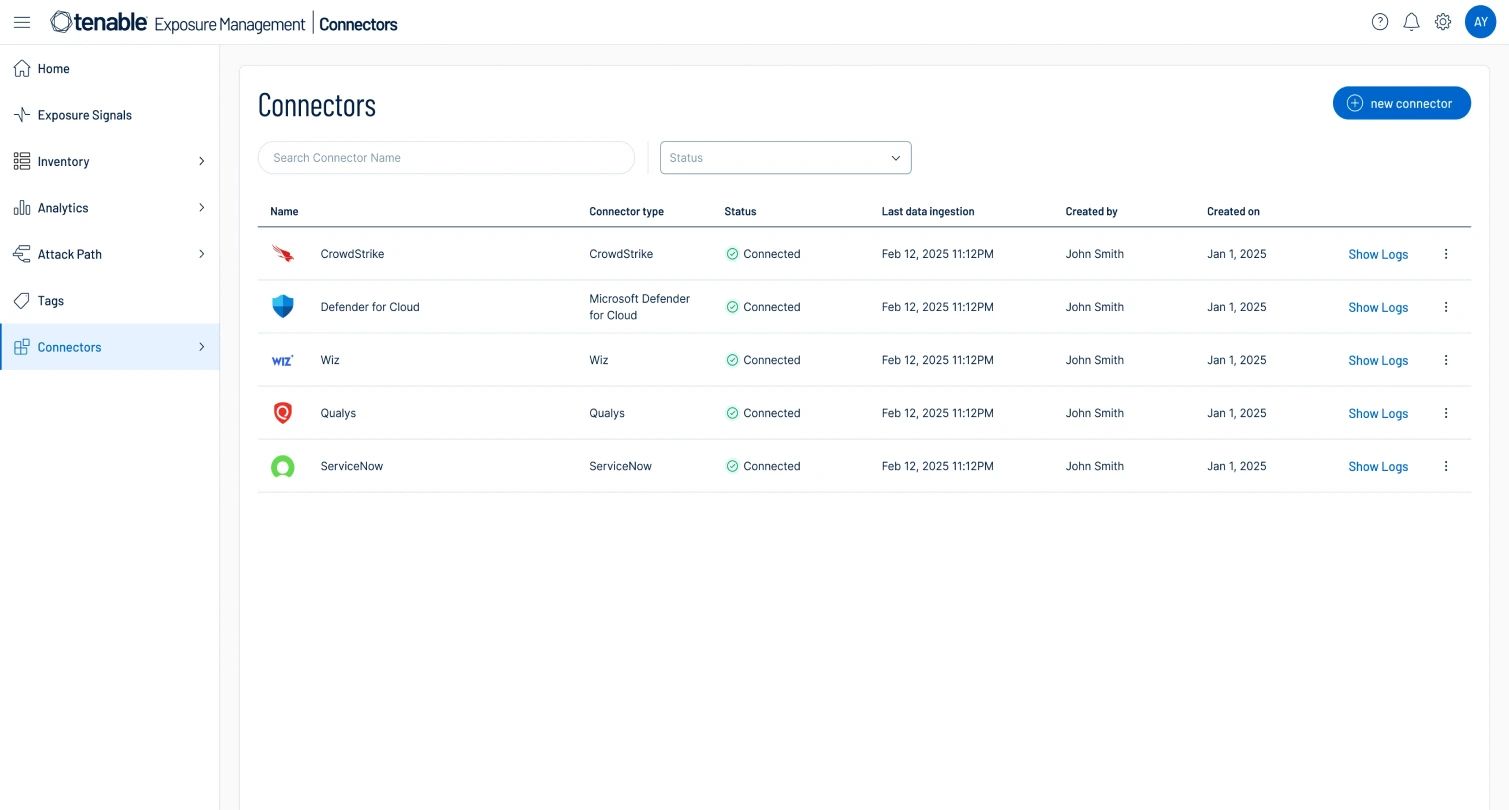Click the Inventory list icon
This screenshot has width=1509, height=810.
coord(22,161)
